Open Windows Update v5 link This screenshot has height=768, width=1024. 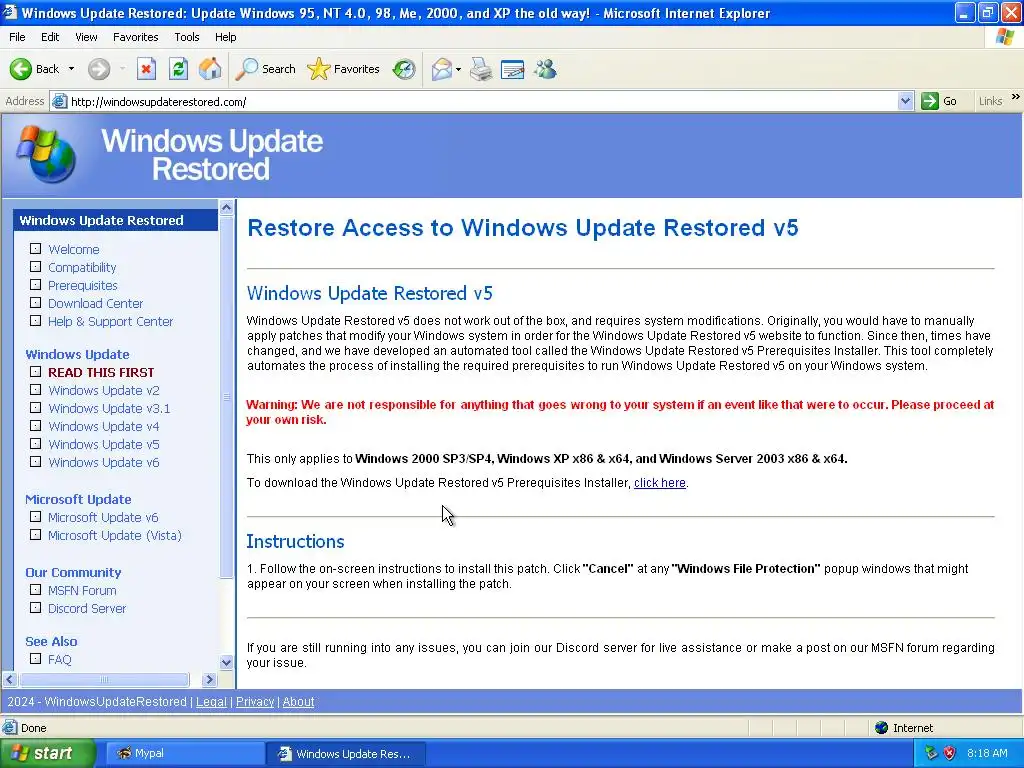[104, 444]
